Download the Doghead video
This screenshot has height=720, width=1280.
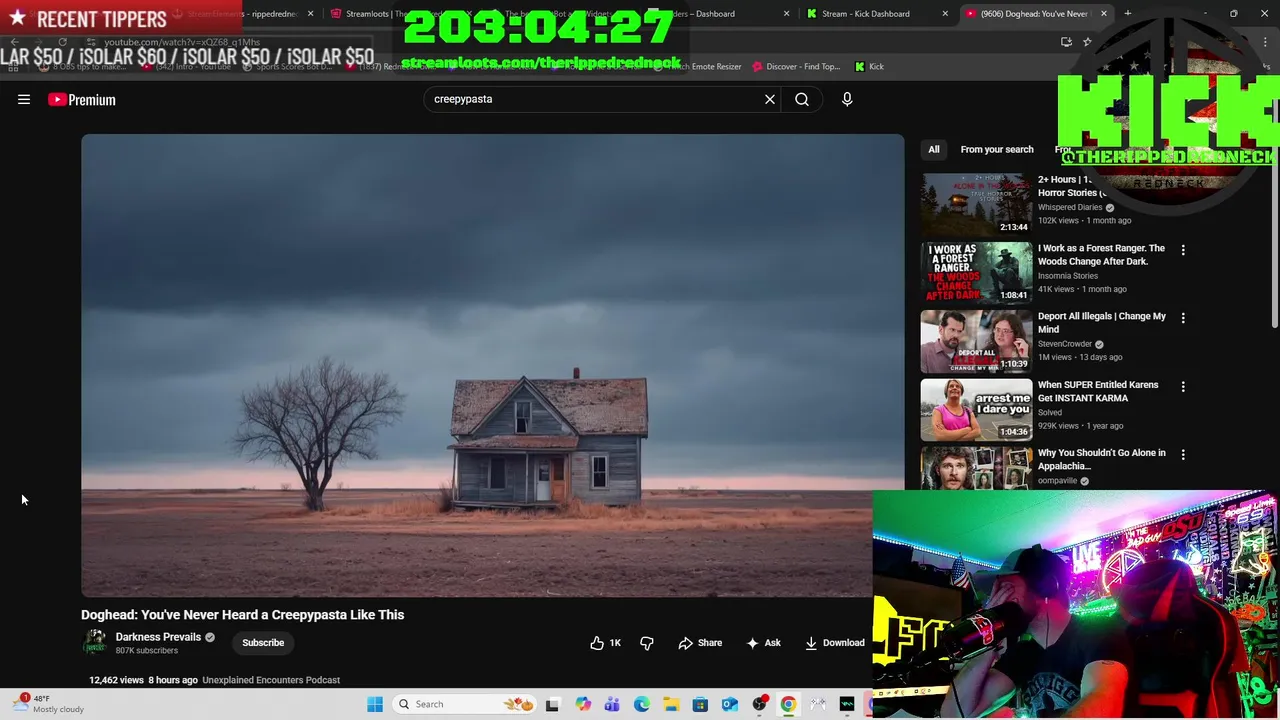pos(835,643)
